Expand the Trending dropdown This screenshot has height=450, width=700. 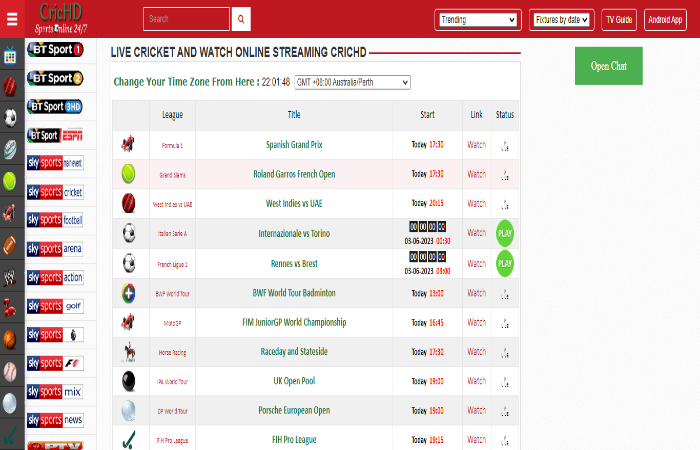(478, 20)
